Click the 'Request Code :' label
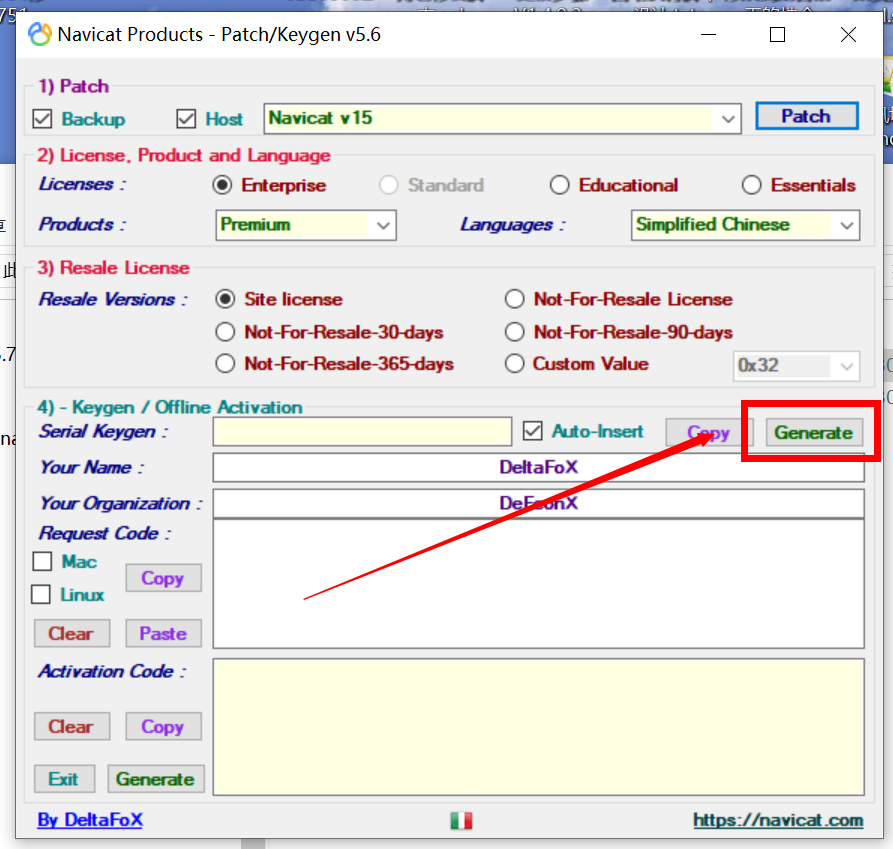The image size is (893, 849). tap(105, 534)
